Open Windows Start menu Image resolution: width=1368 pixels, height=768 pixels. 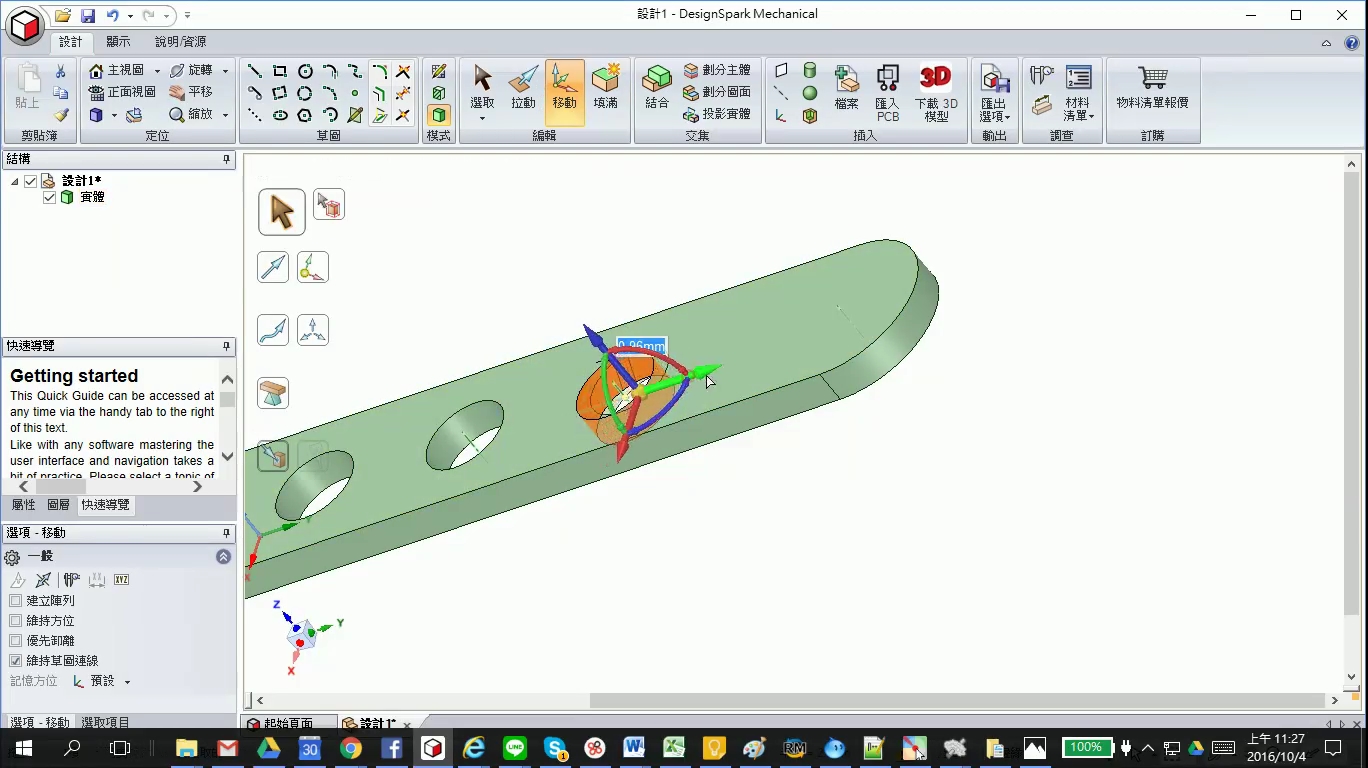(x=23, y=747)
